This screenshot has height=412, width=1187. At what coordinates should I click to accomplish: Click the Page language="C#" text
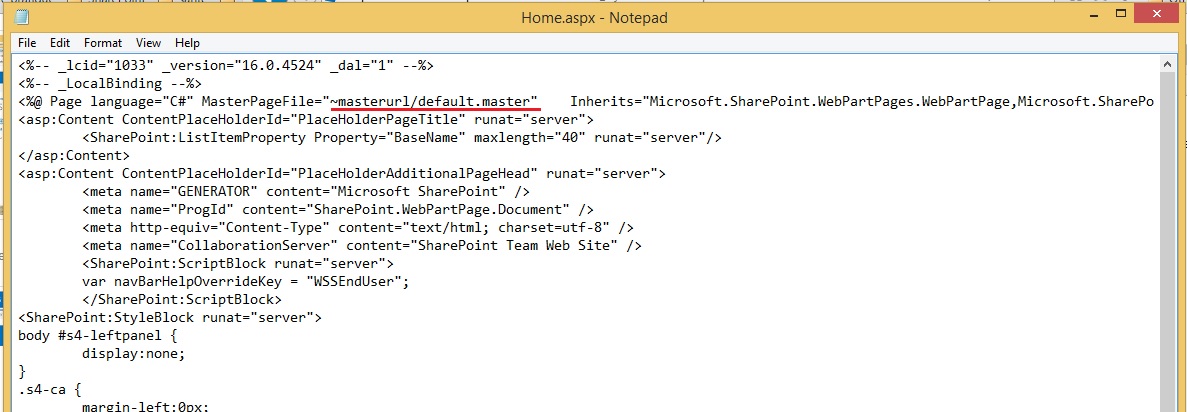[x=123, y=101]
